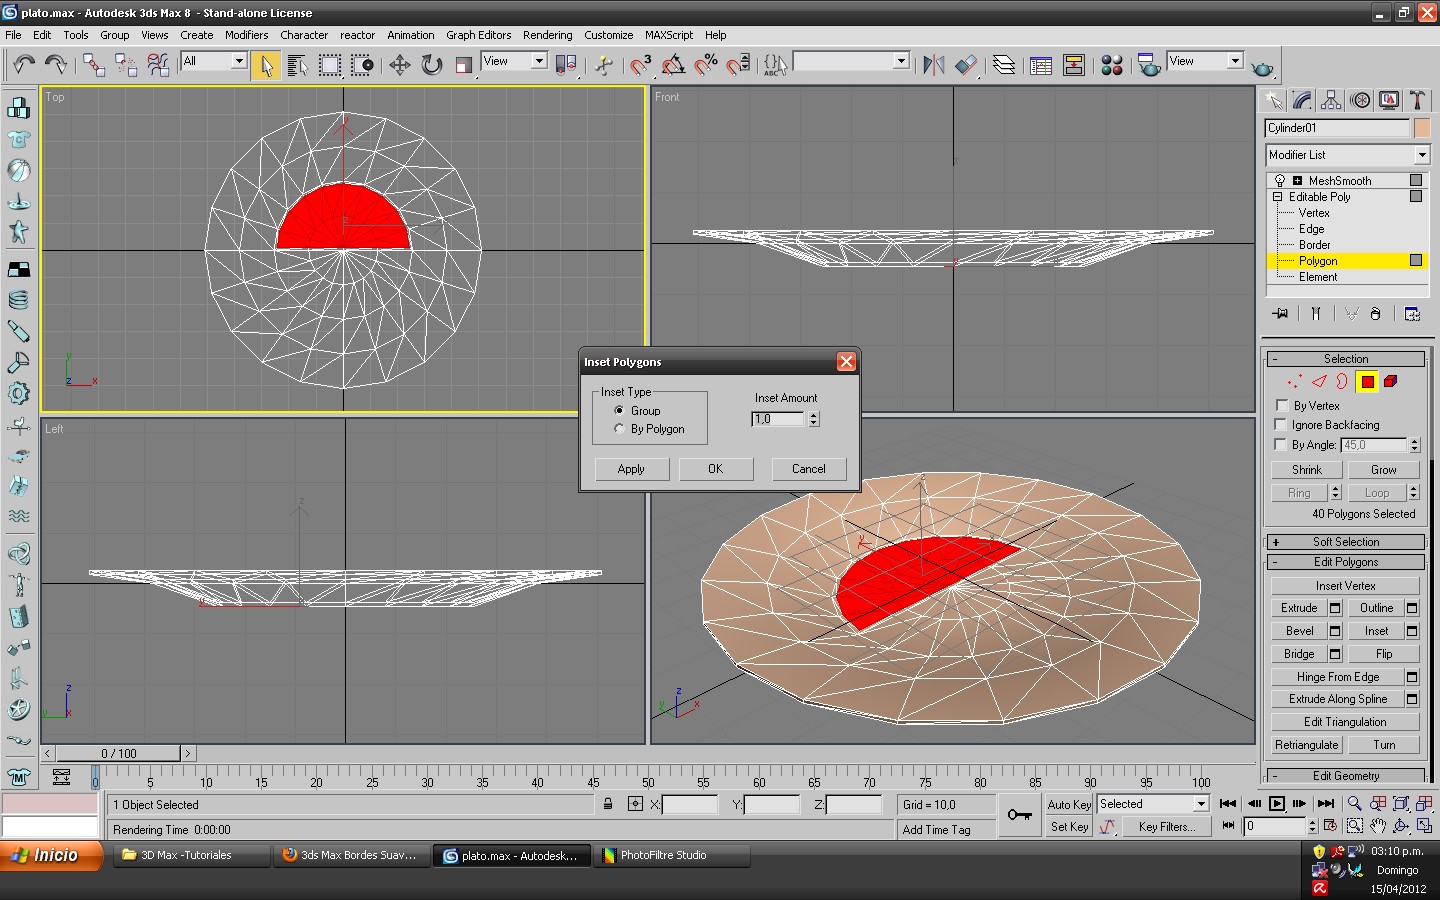
Task: Open the named selection sets dropdown
Action: coord(851,61)
